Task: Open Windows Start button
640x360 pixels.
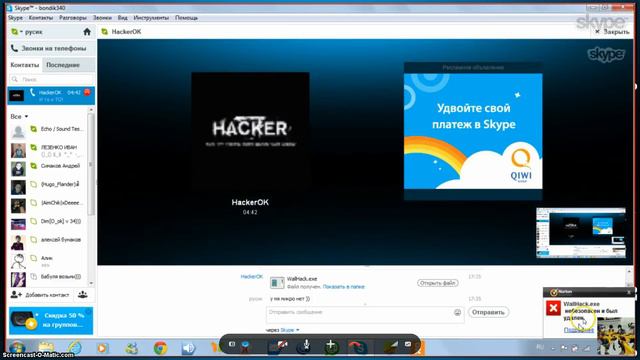Action: 17,348
